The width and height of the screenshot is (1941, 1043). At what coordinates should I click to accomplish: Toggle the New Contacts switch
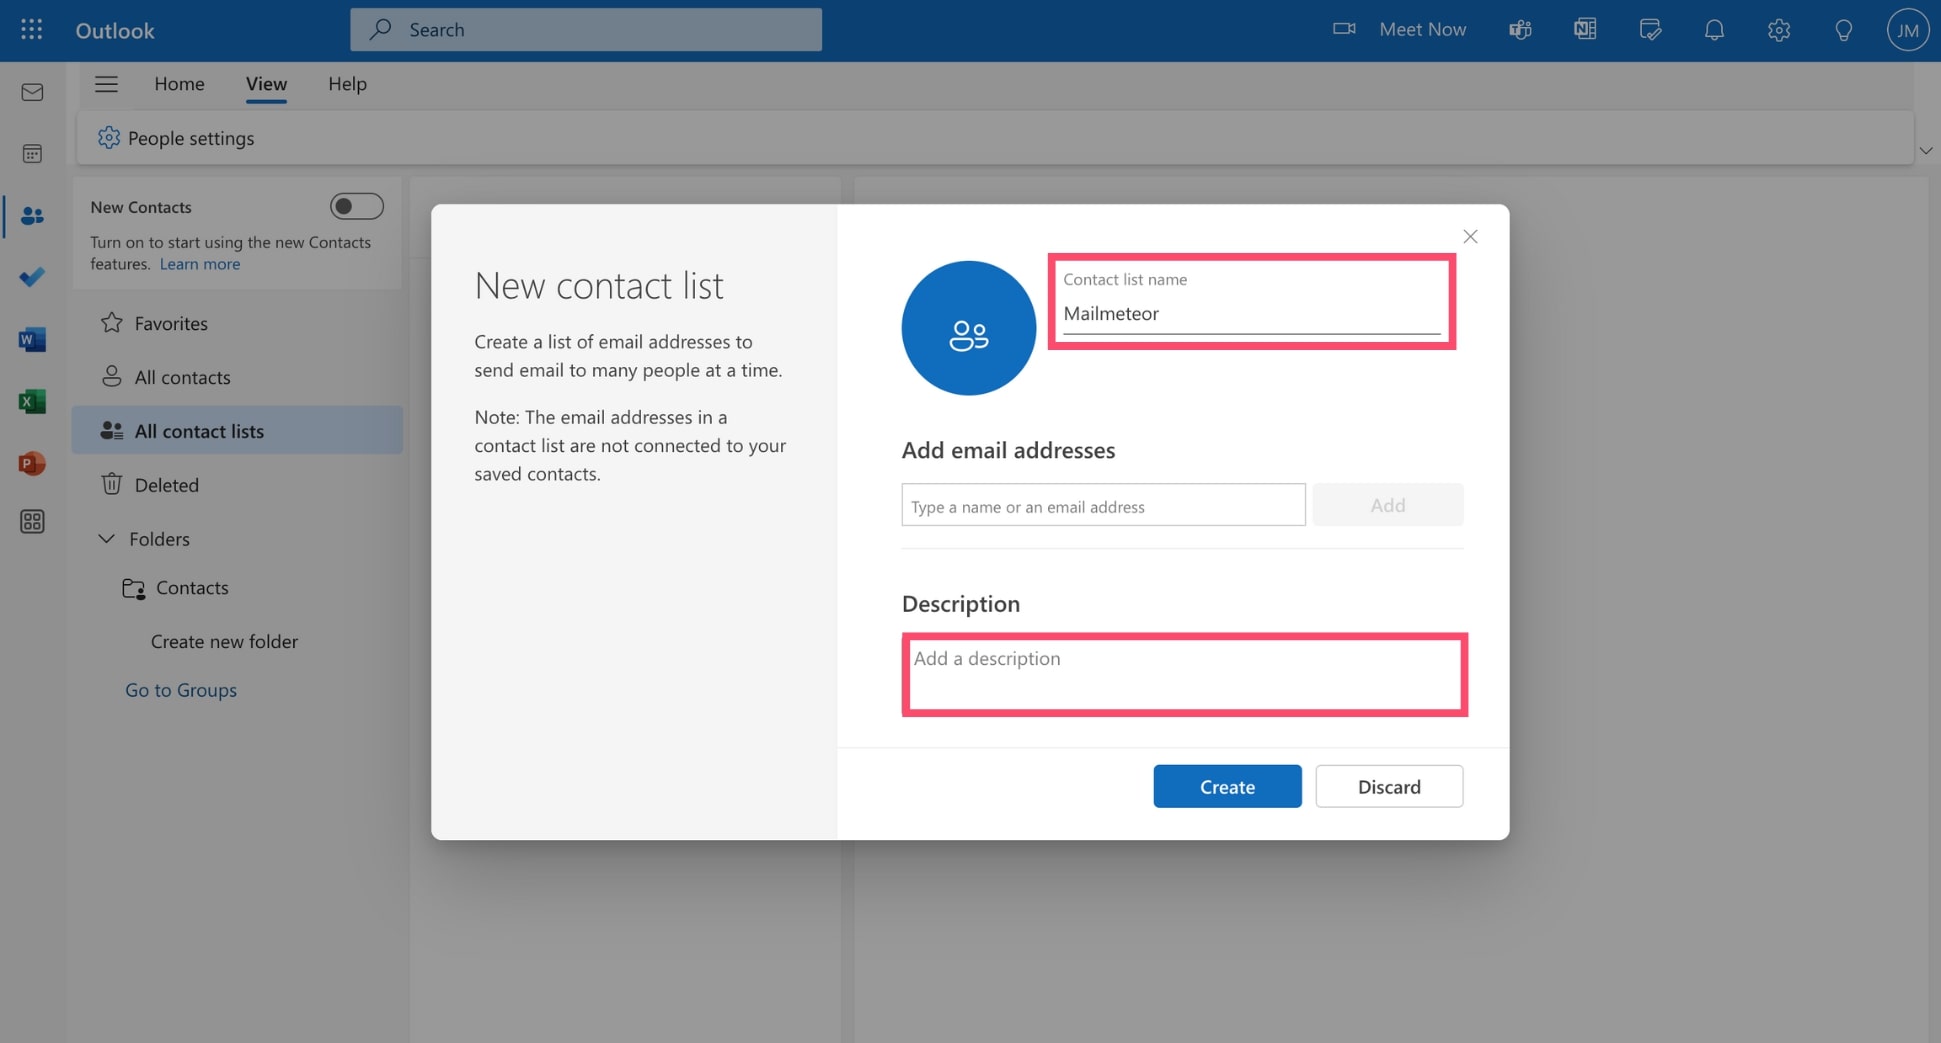(x=357, y=206)
